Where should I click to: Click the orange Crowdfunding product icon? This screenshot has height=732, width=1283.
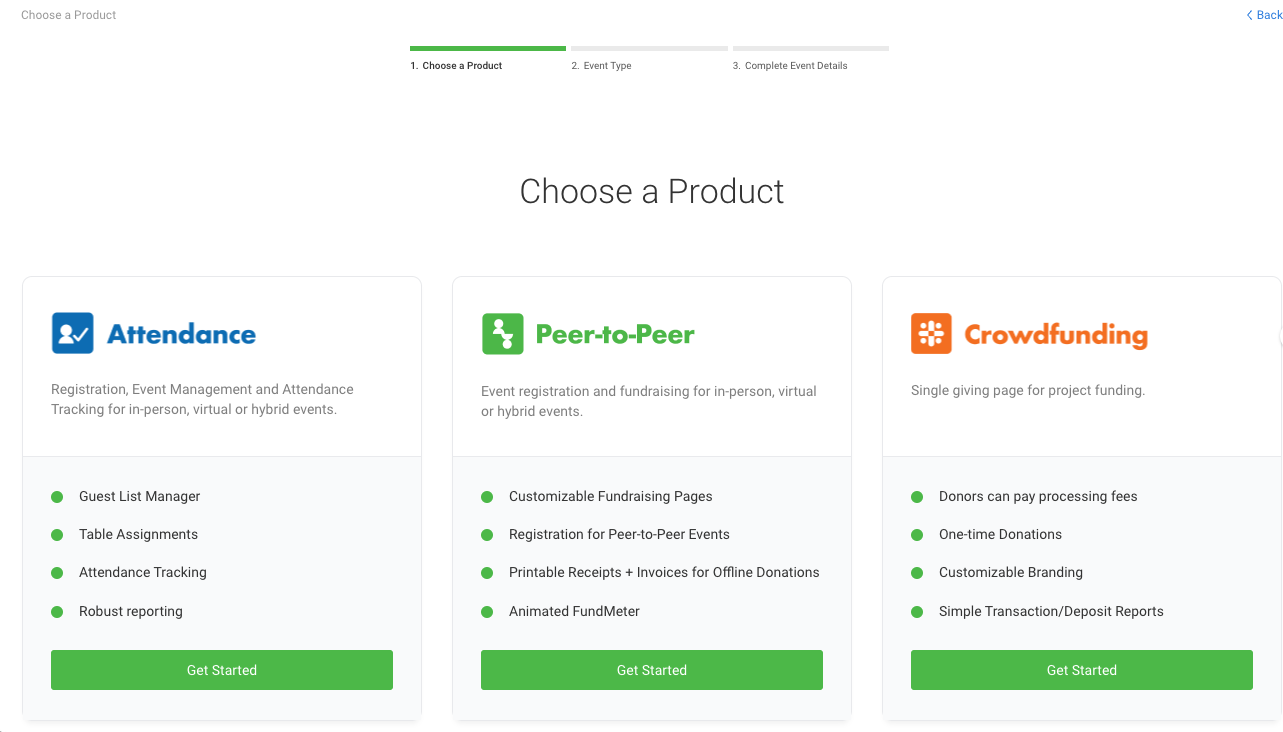point(931,333)
